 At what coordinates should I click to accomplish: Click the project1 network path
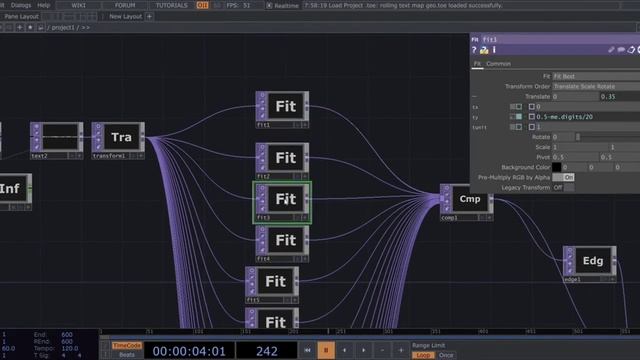click(x=63, y=27)
